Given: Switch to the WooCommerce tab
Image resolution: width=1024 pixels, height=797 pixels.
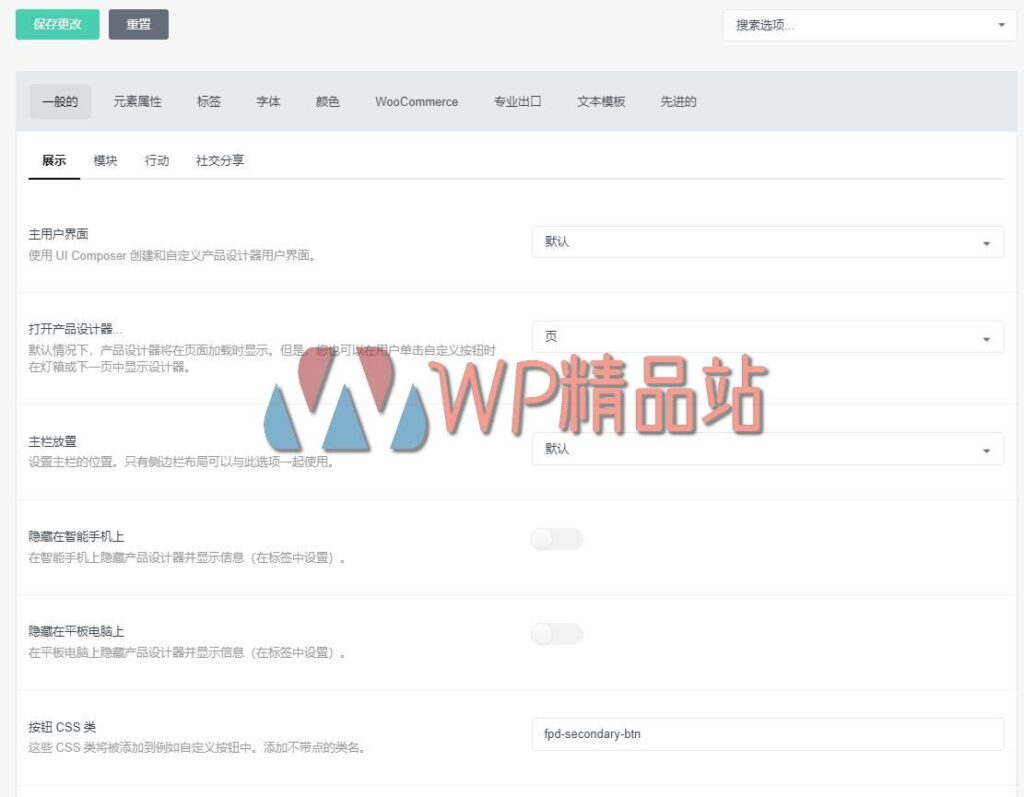Looking at the screenshot, I should (x=416, y=101).
